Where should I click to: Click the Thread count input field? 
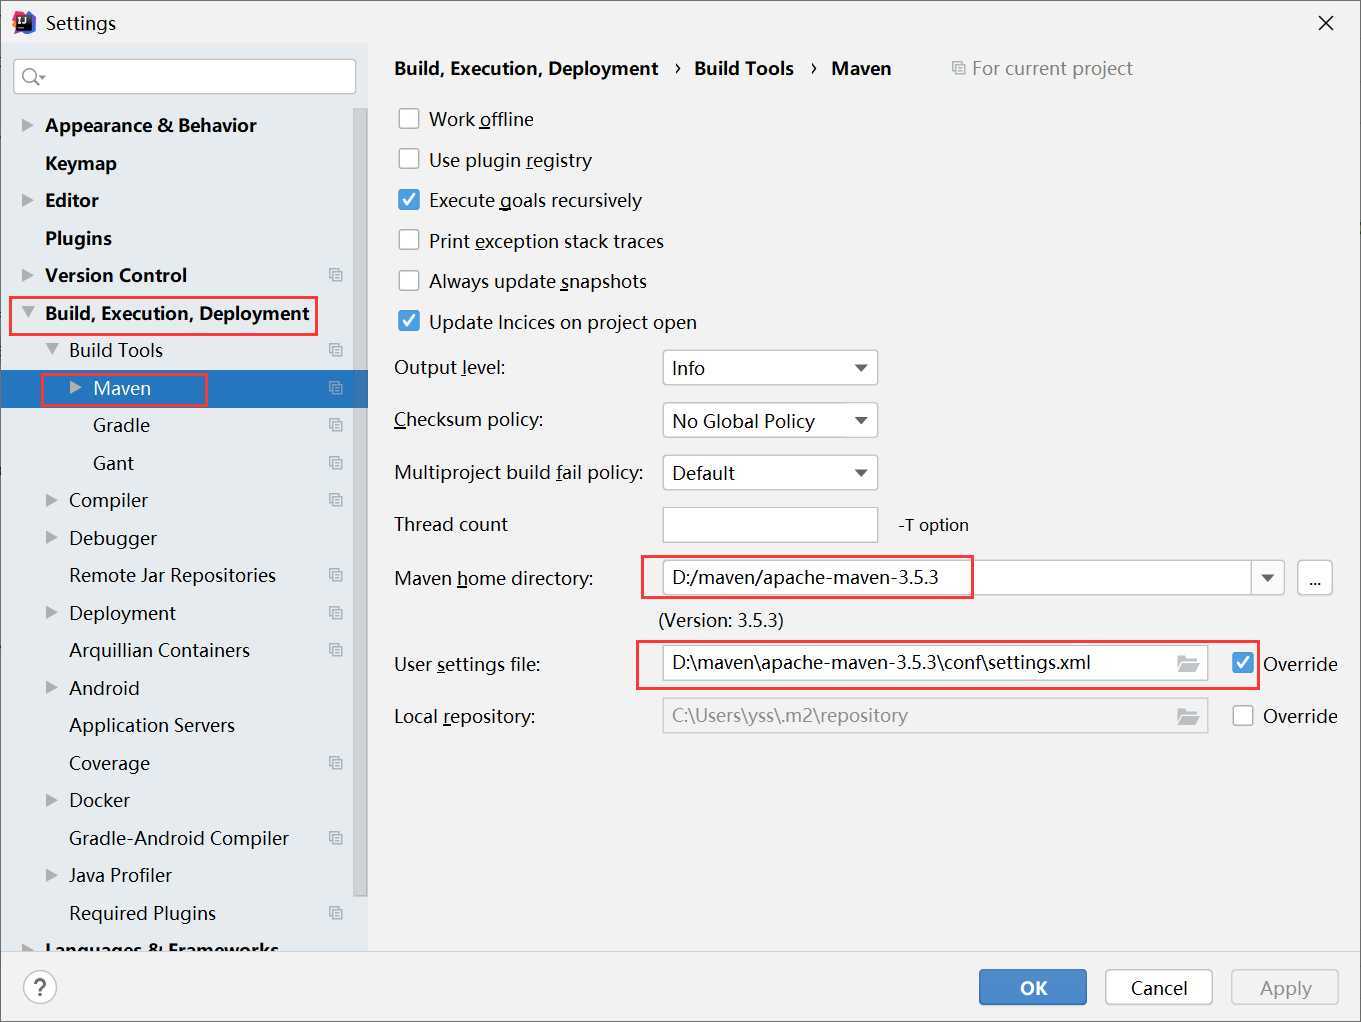coord(770,525)
